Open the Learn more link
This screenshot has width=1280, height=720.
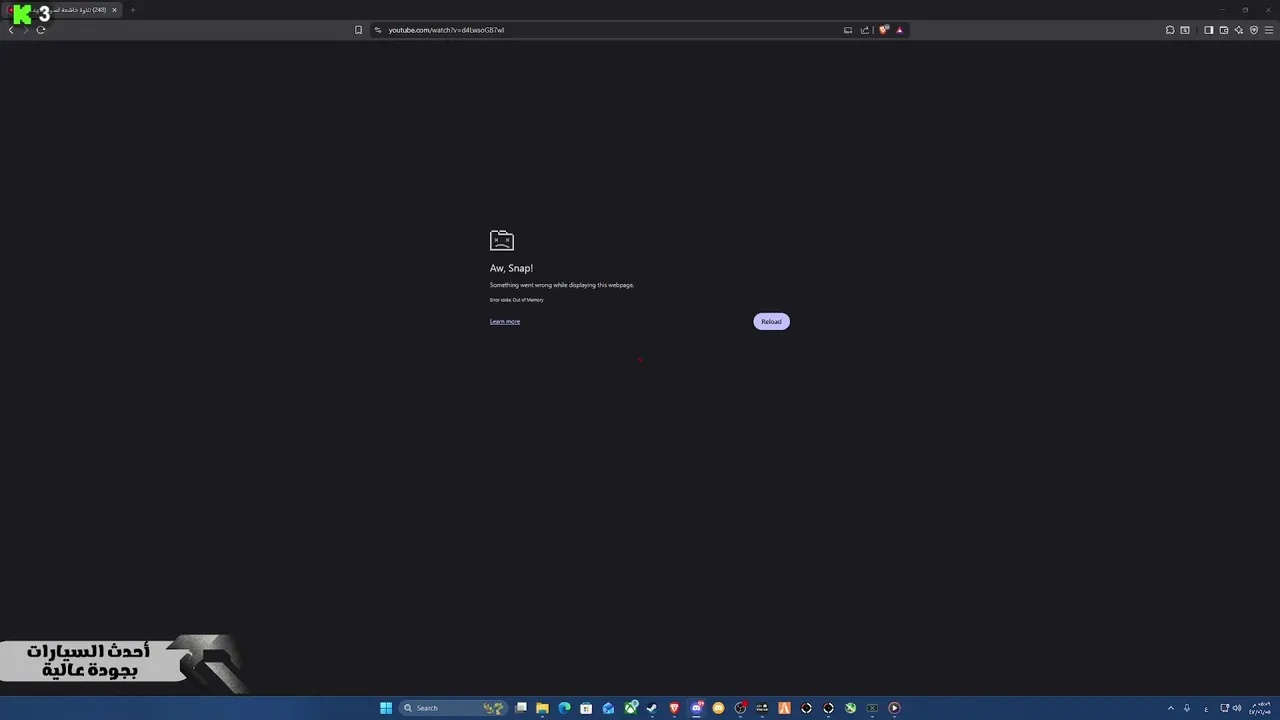(505, 321)
